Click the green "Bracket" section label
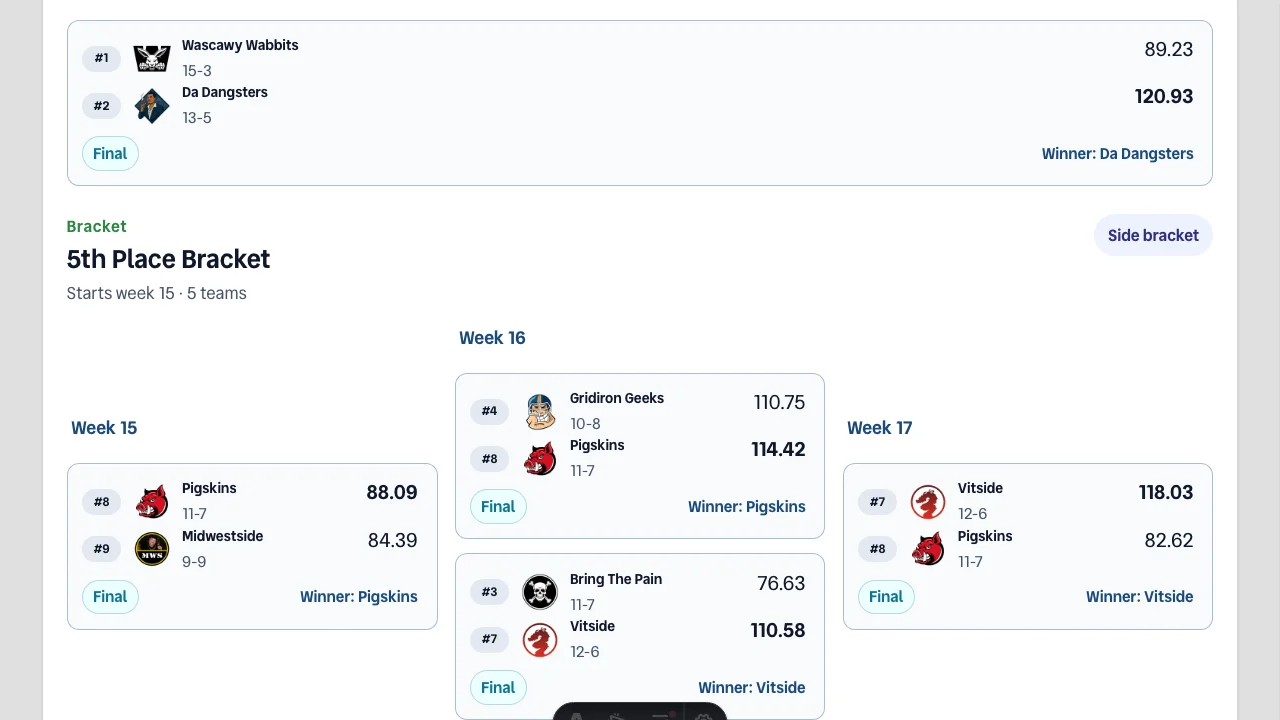This screenshot has width=1280, height=720. coord(97,227)
